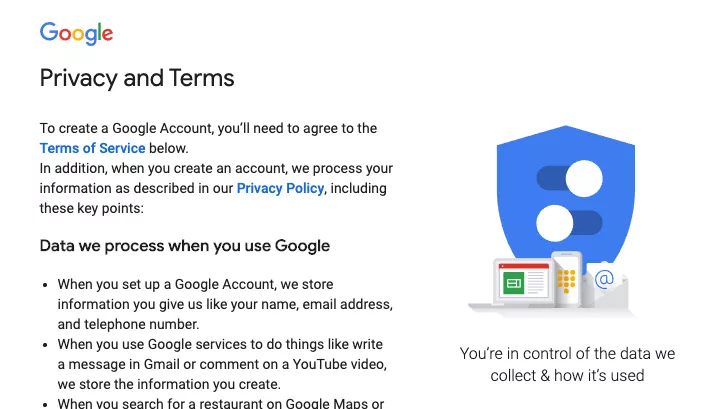This screenshot has height=409, width=708.
Task: Click the "Privacy and Terms" heading
Action: click(x=137, y=78)
